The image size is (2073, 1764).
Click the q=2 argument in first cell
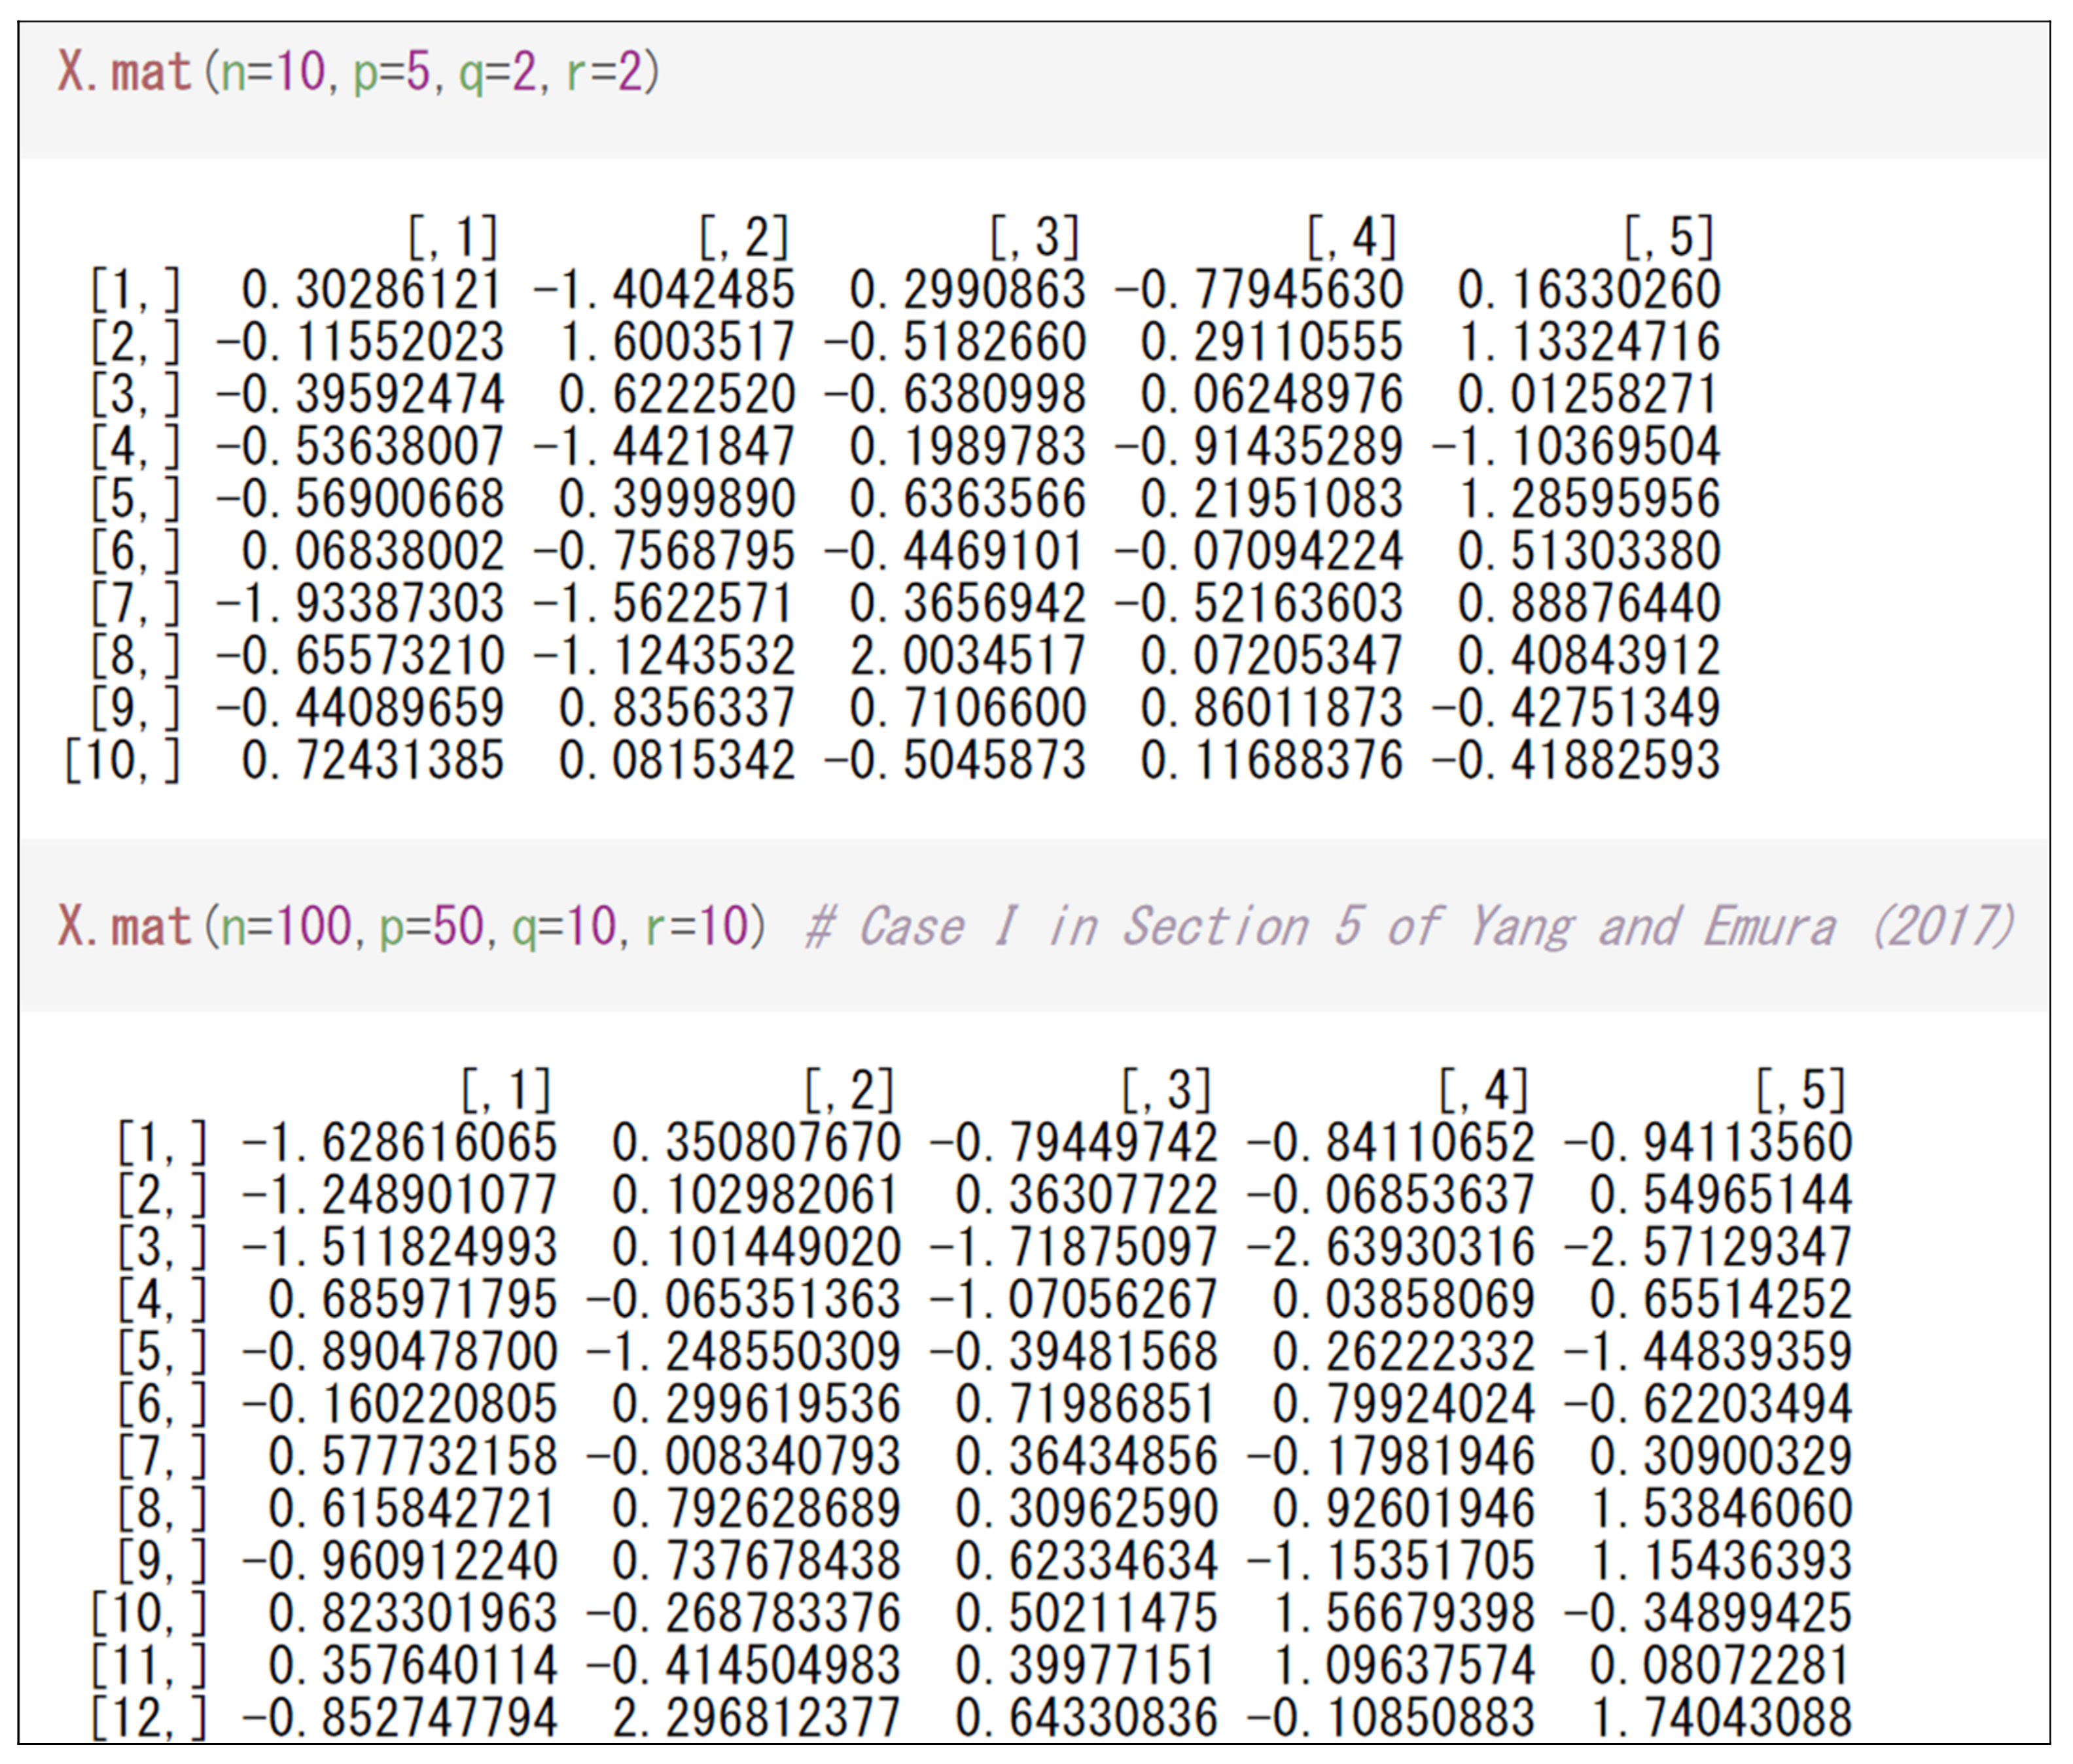point(497,73)
